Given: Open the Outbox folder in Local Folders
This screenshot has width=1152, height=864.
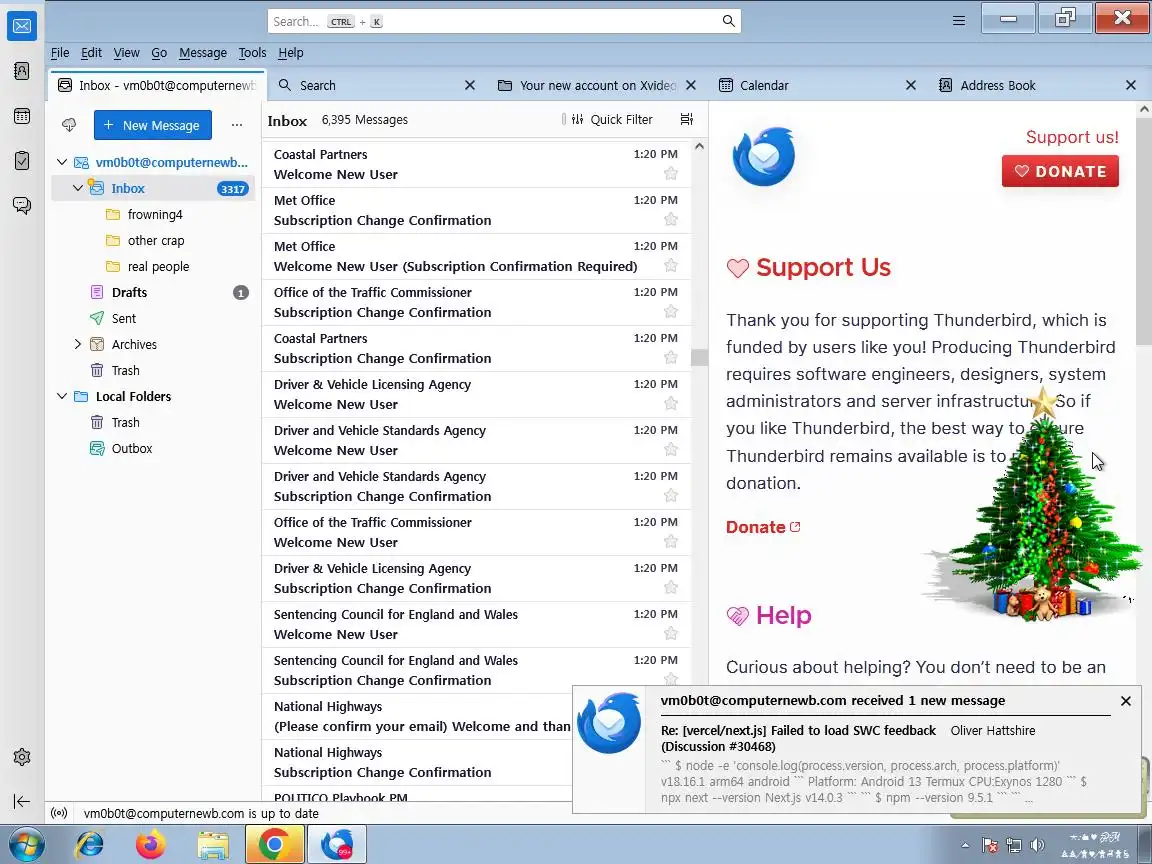Looking at the screenshot, I should [x=153, y=448].
